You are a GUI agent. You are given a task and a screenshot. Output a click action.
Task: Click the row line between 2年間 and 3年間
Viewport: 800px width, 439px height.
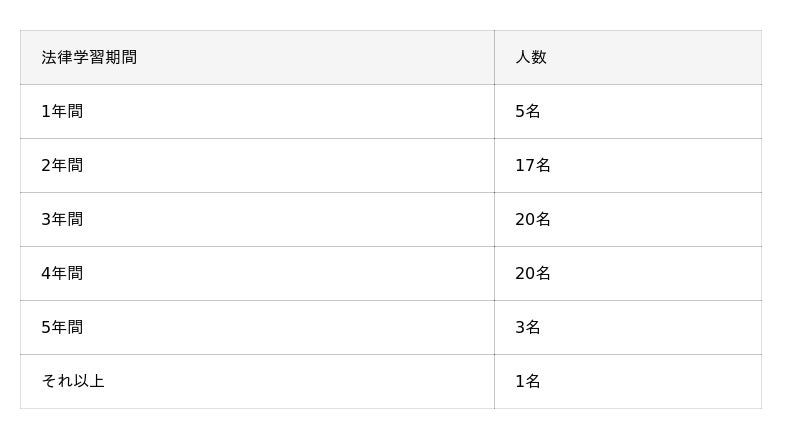tap(390, 192)
